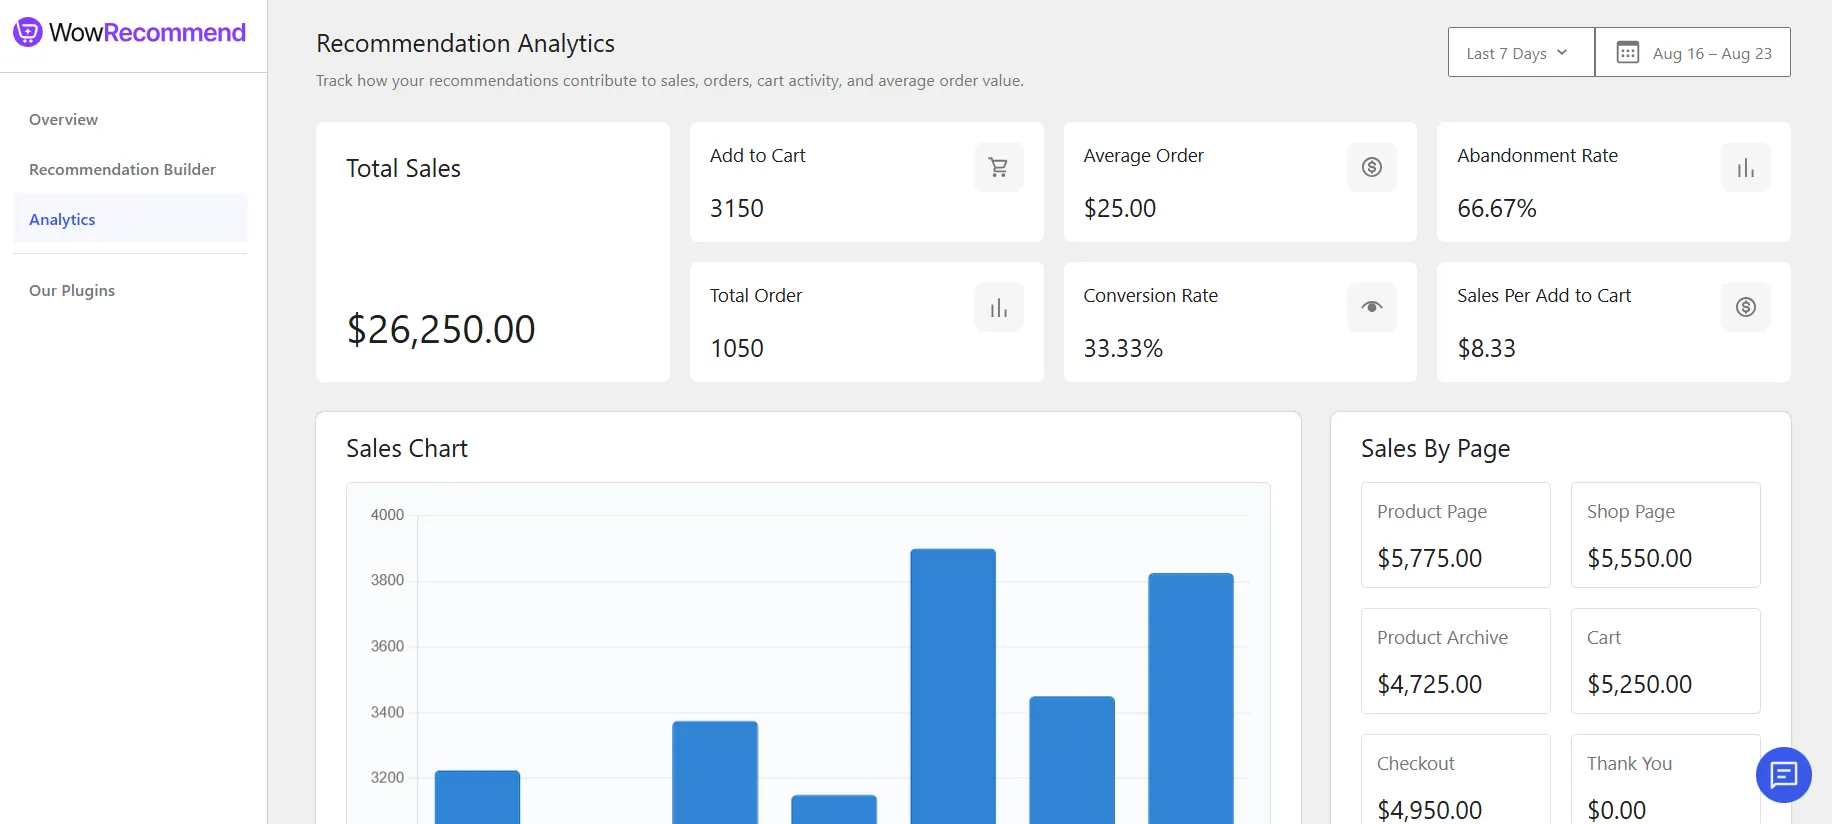Click the tallest bar in the Sales Chart
The image size is (1832, 824).
click(953, 686)
